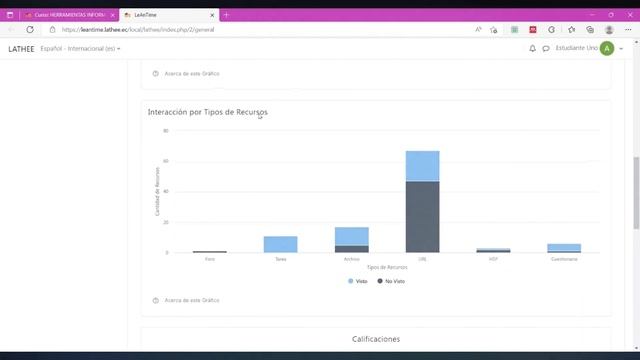Viewport: 640px width, 360px height.
Task: Click the Foro category label on x-axis
Action: (209, 259)
